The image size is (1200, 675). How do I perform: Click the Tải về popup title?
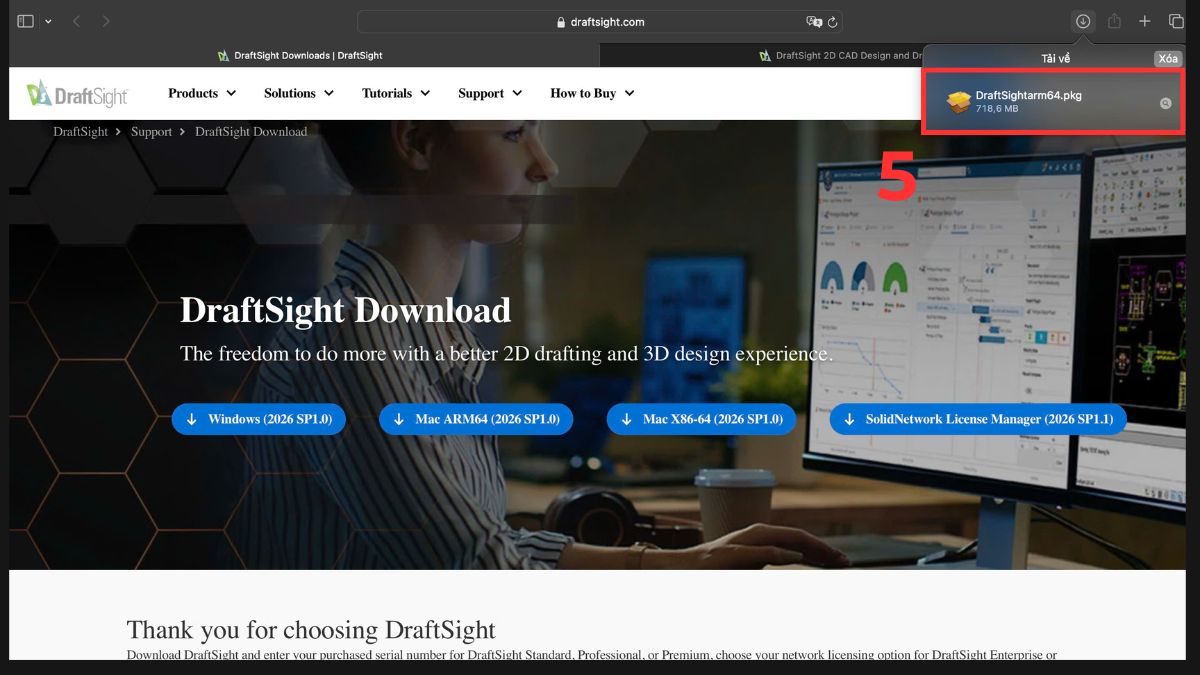click(1055, 59)
